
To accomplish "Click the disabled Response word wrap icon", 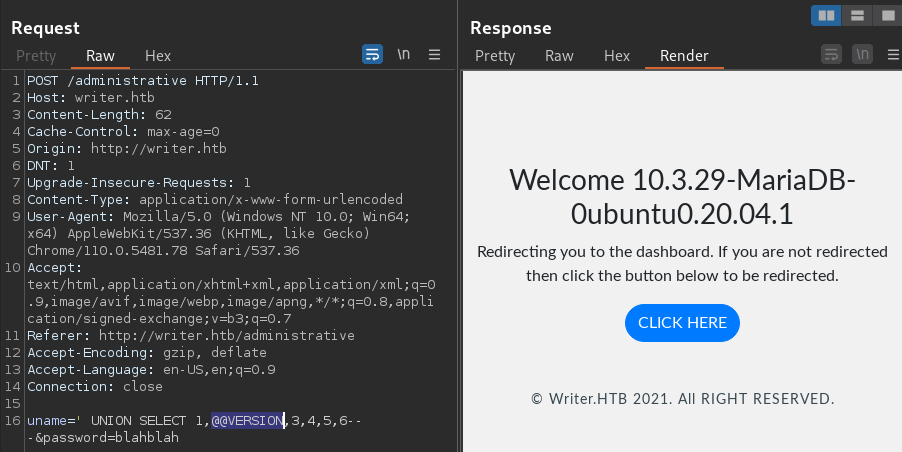I will (x=831, y=55).
